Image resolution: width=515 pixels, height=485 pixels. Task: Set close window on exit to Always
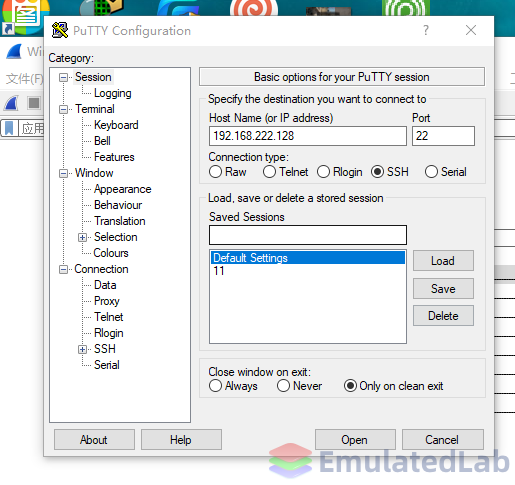tap(215, 386)
